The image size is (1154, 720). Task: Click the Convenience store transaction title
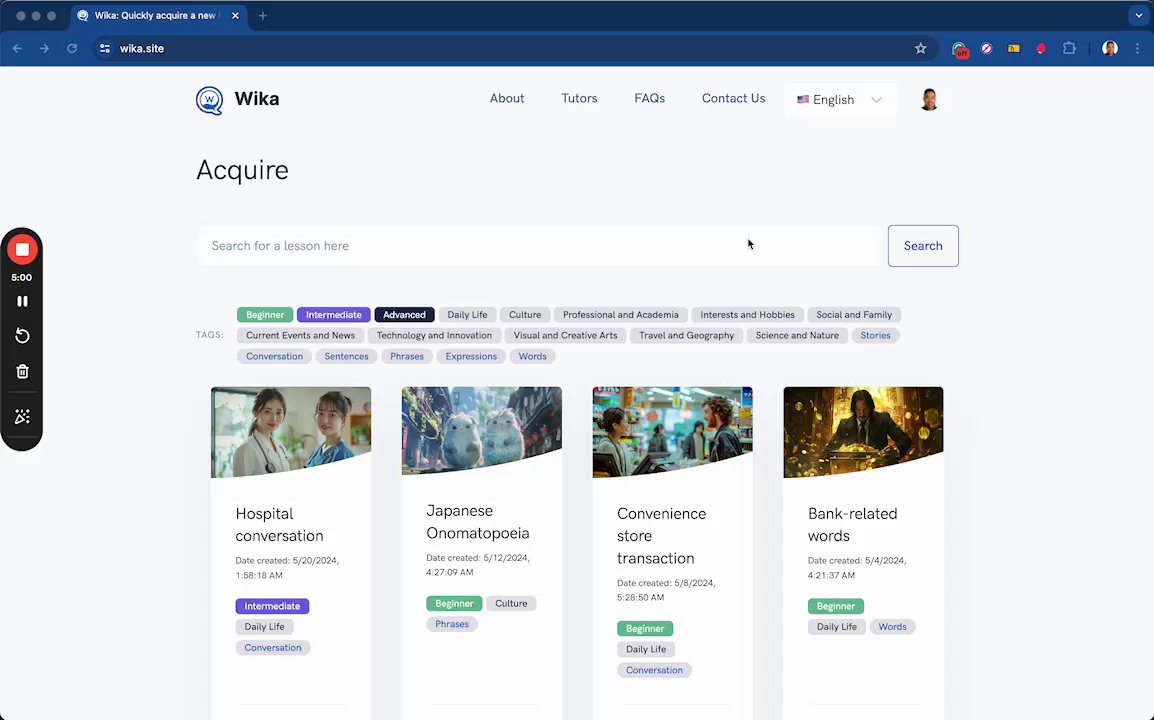(x=661, y=536)
